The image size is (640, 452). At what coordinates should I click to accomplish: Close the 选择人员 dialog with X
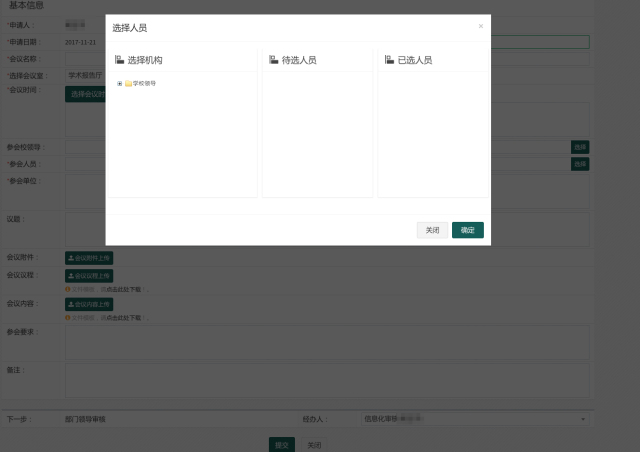(480, 26)
